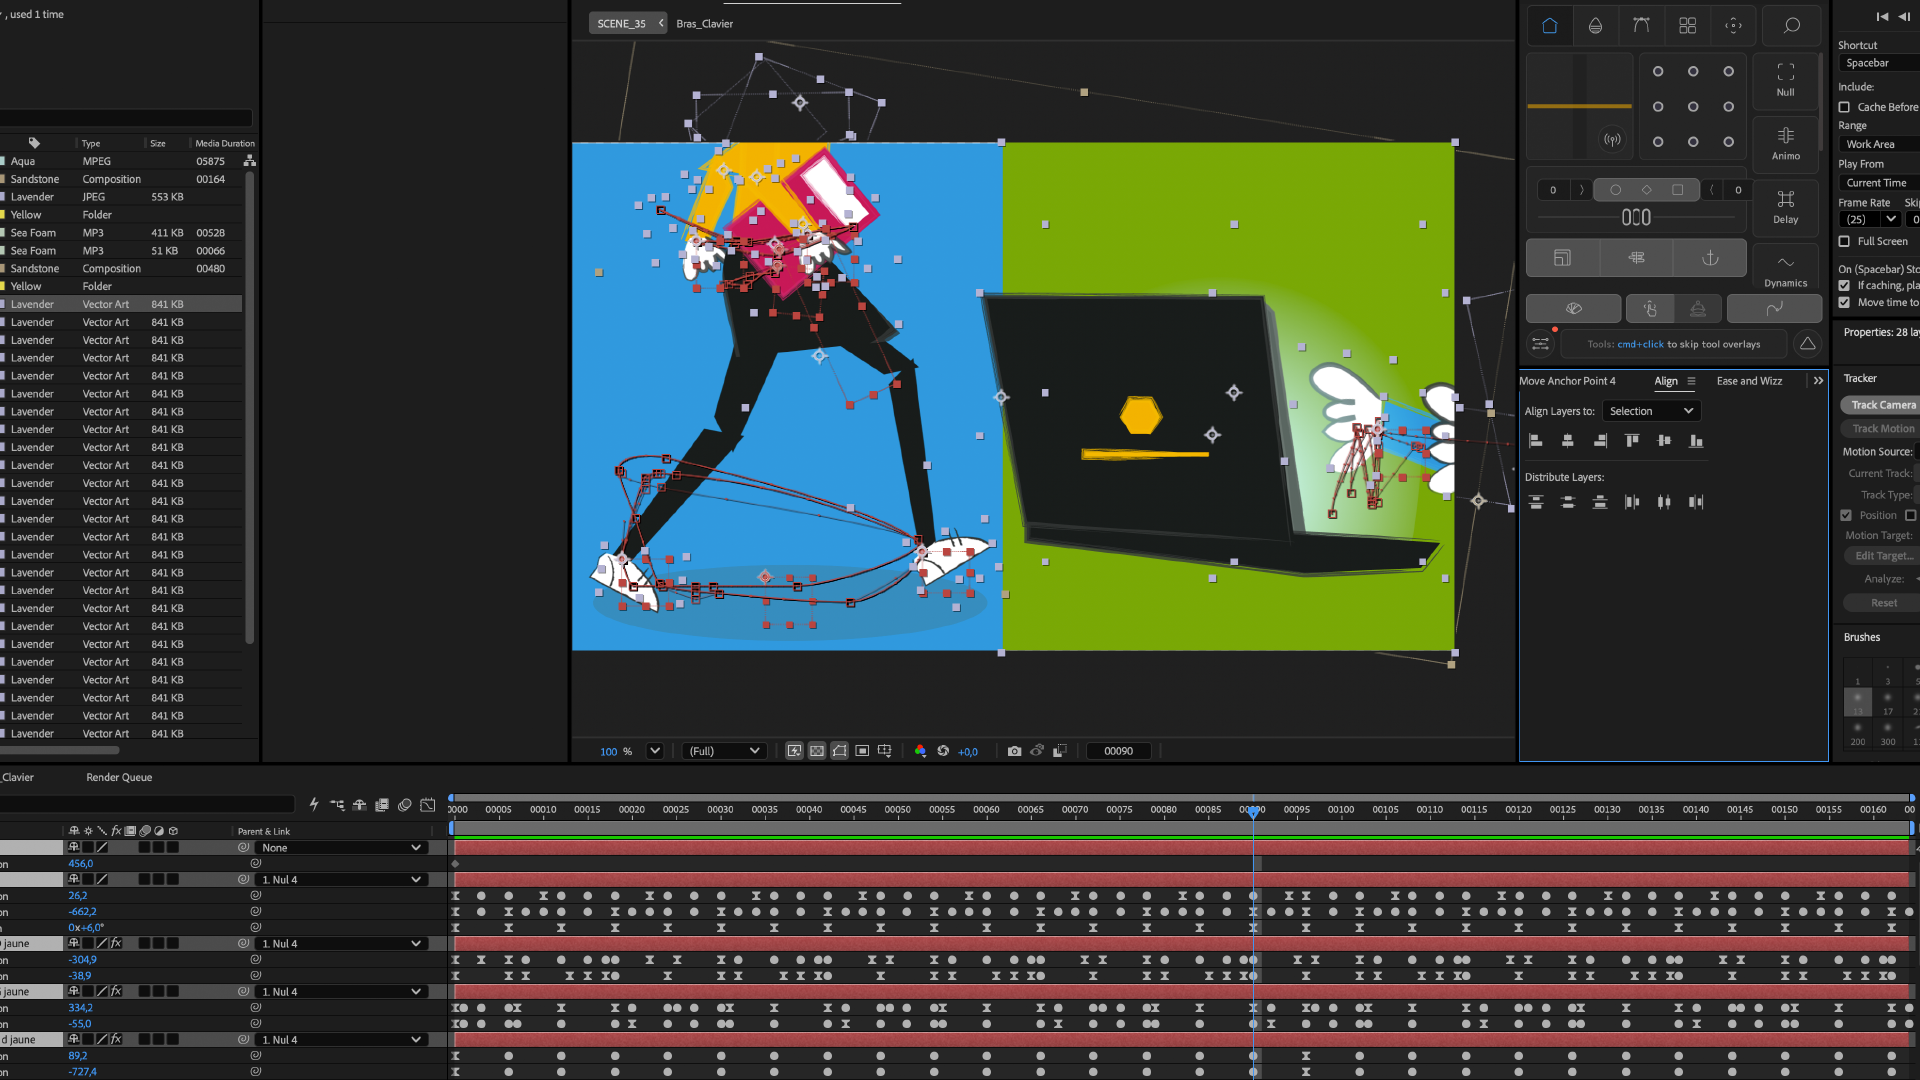Click the timeline current time indicator
Viewport: 1920px width, 1080px height.
tap(1253, 811)
